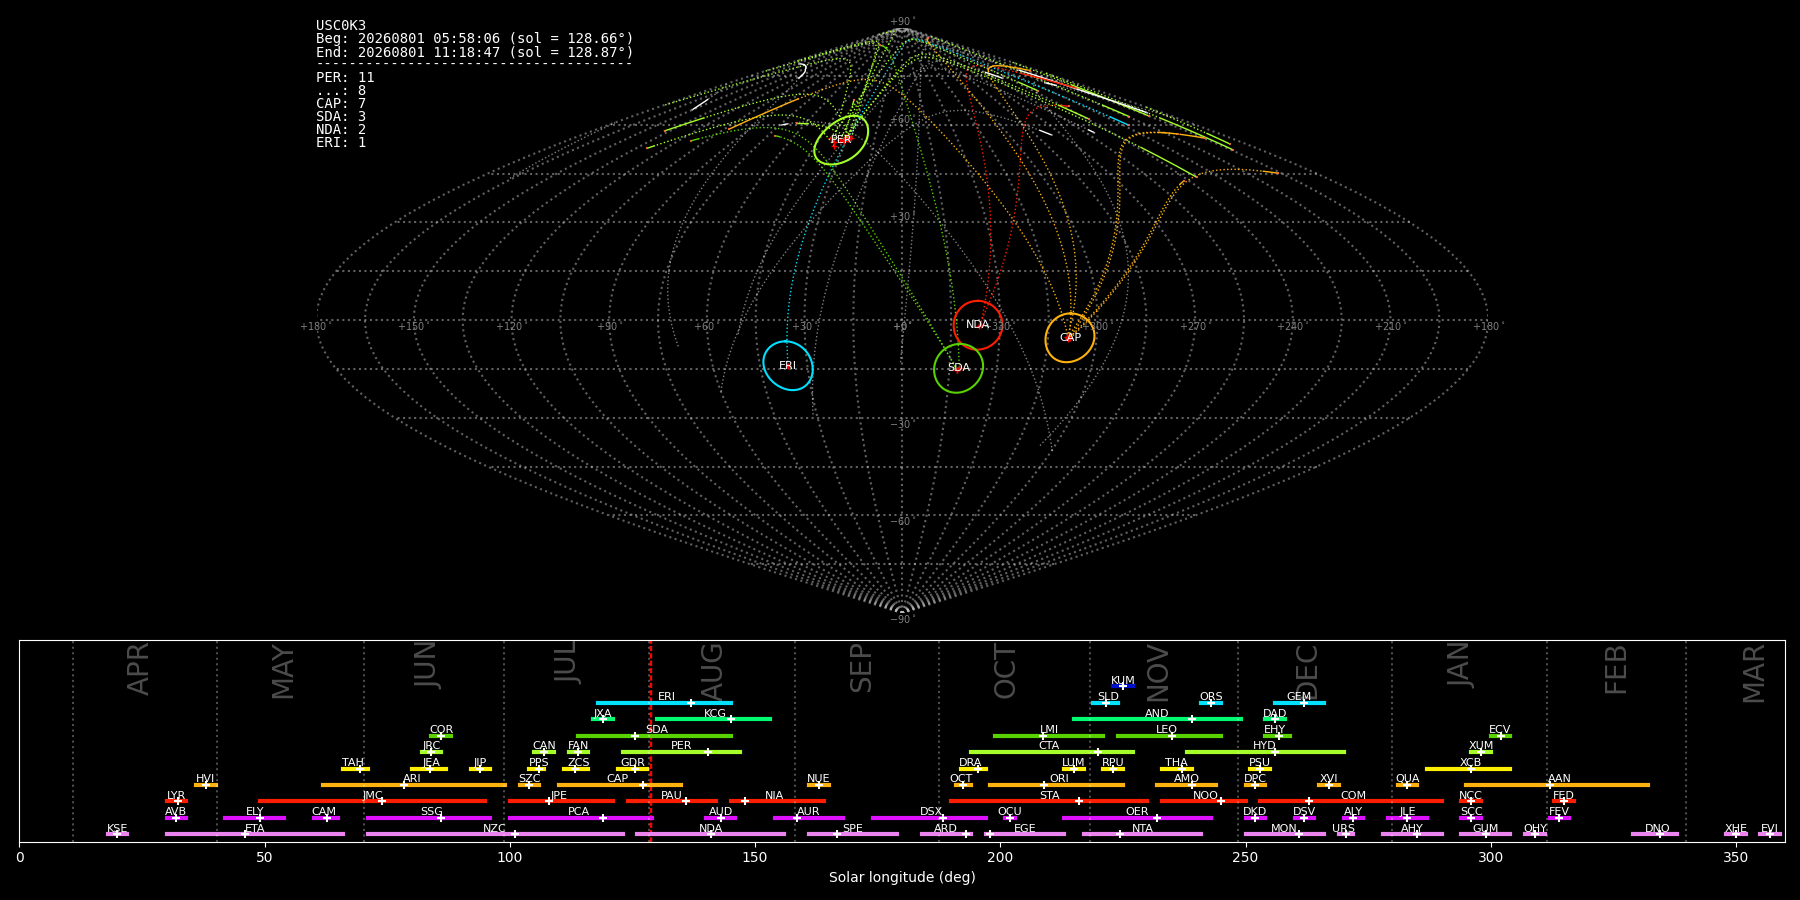
Task: Select the GEM shower bar in timeline
Action: (1299, 703)
